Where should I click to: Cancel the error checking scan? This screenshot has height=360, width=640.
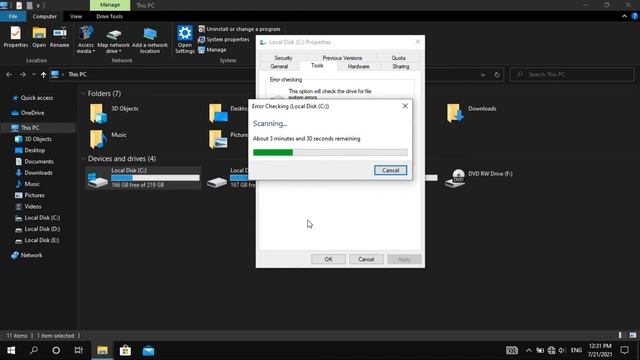coord(391,170)
